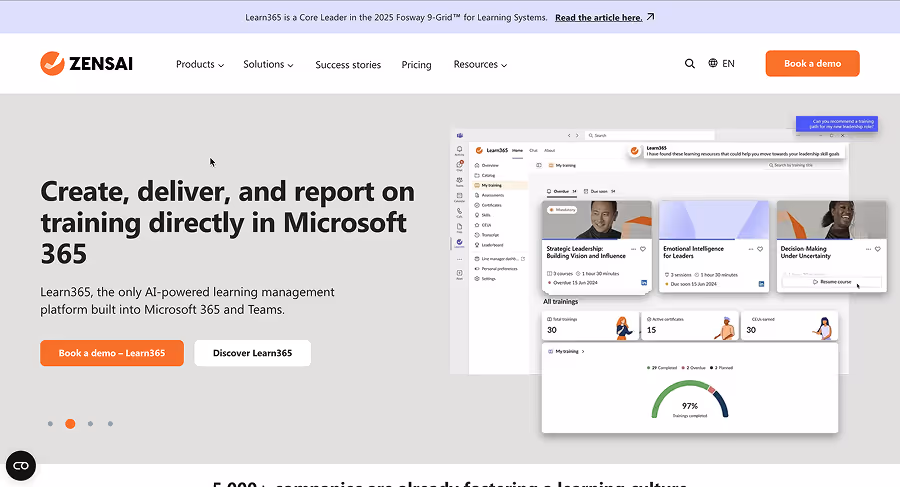Image resolution: width=900 pixels, height=487 pixels.
Task: Follow the 'Read the article here.' link
Action: click(x=599, y=17)
